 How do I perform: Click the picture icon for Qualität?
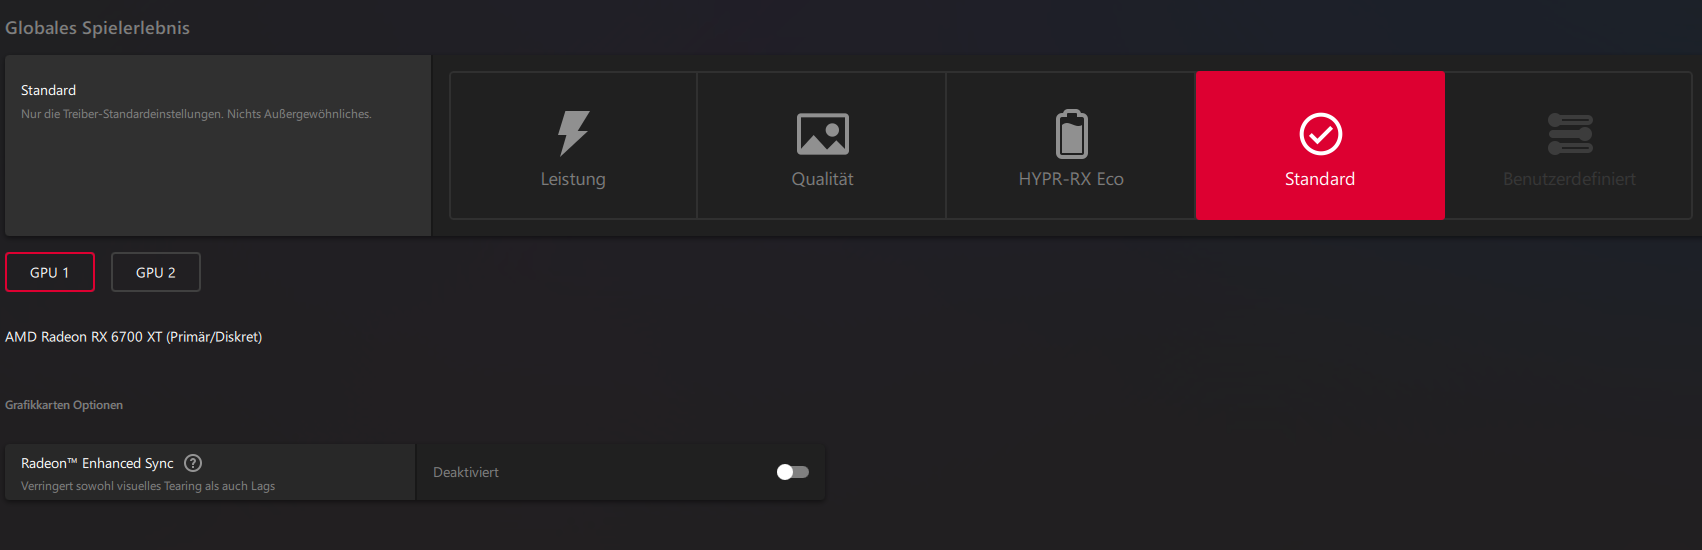coord(822,134)
